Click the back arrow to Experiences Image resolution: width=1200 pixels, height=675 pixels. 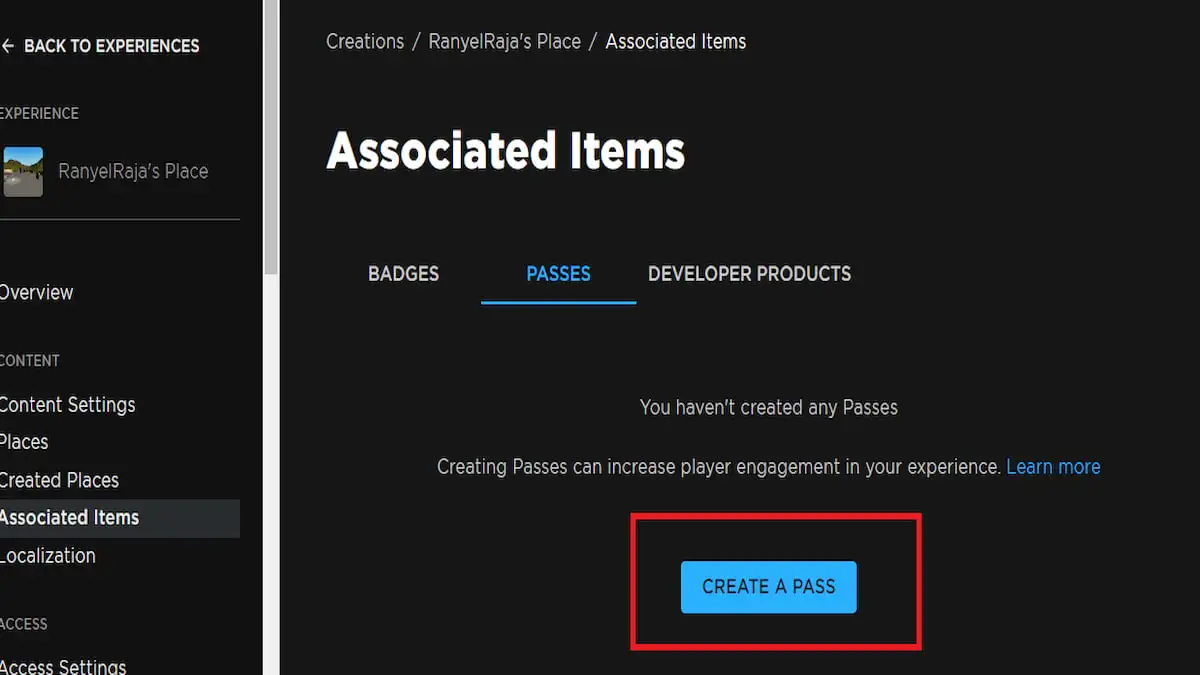(x=8, y=45)
